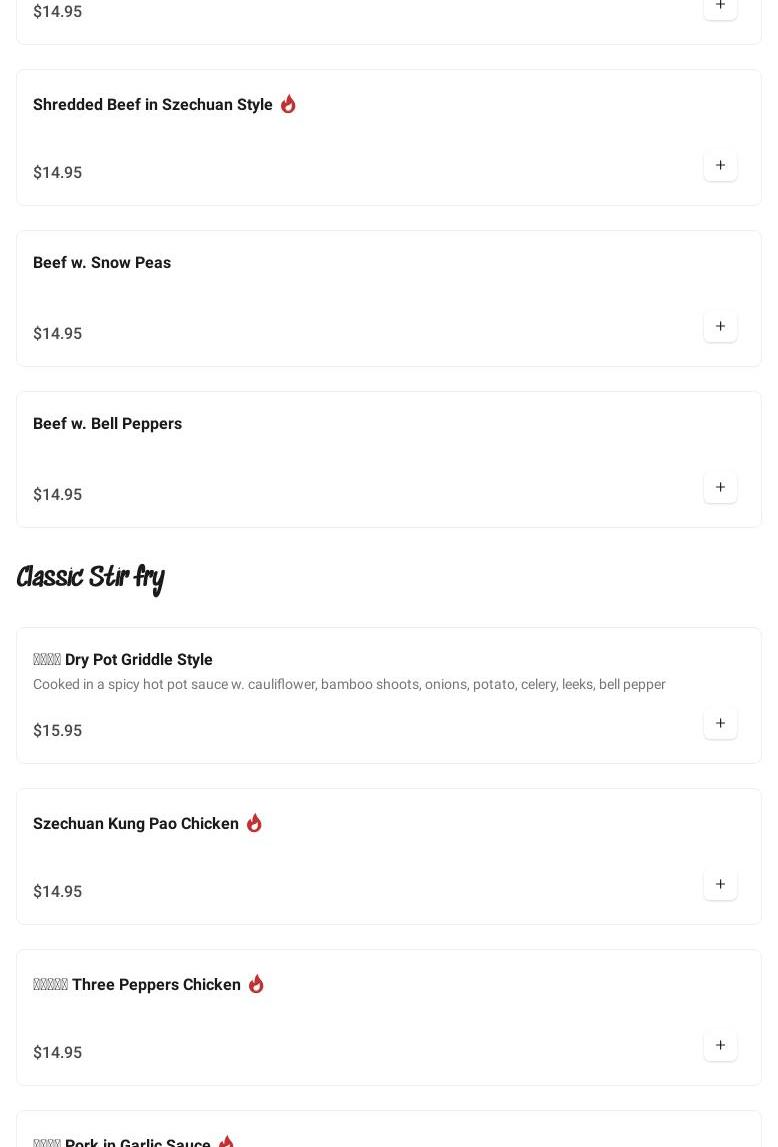Open Shredded Beef in Szechuan Style item
Screen dimensions: 778x1147
[x=153, y=105]
